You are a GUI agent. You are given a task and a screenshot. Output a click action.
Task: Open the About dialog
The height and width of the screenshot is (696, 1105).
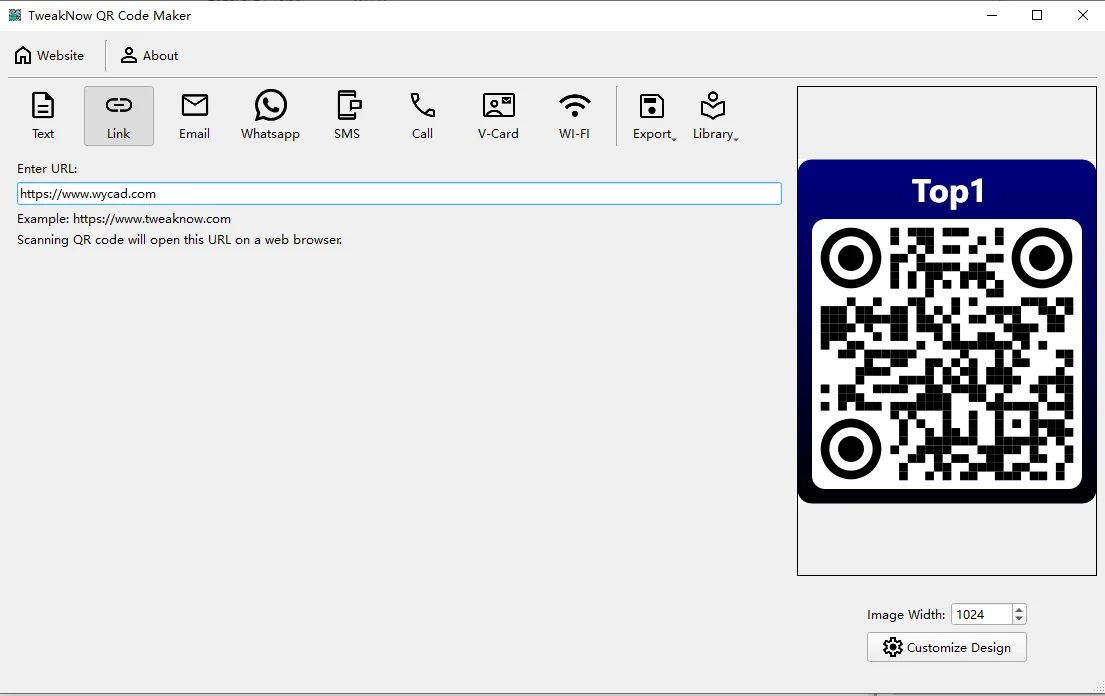148,55
